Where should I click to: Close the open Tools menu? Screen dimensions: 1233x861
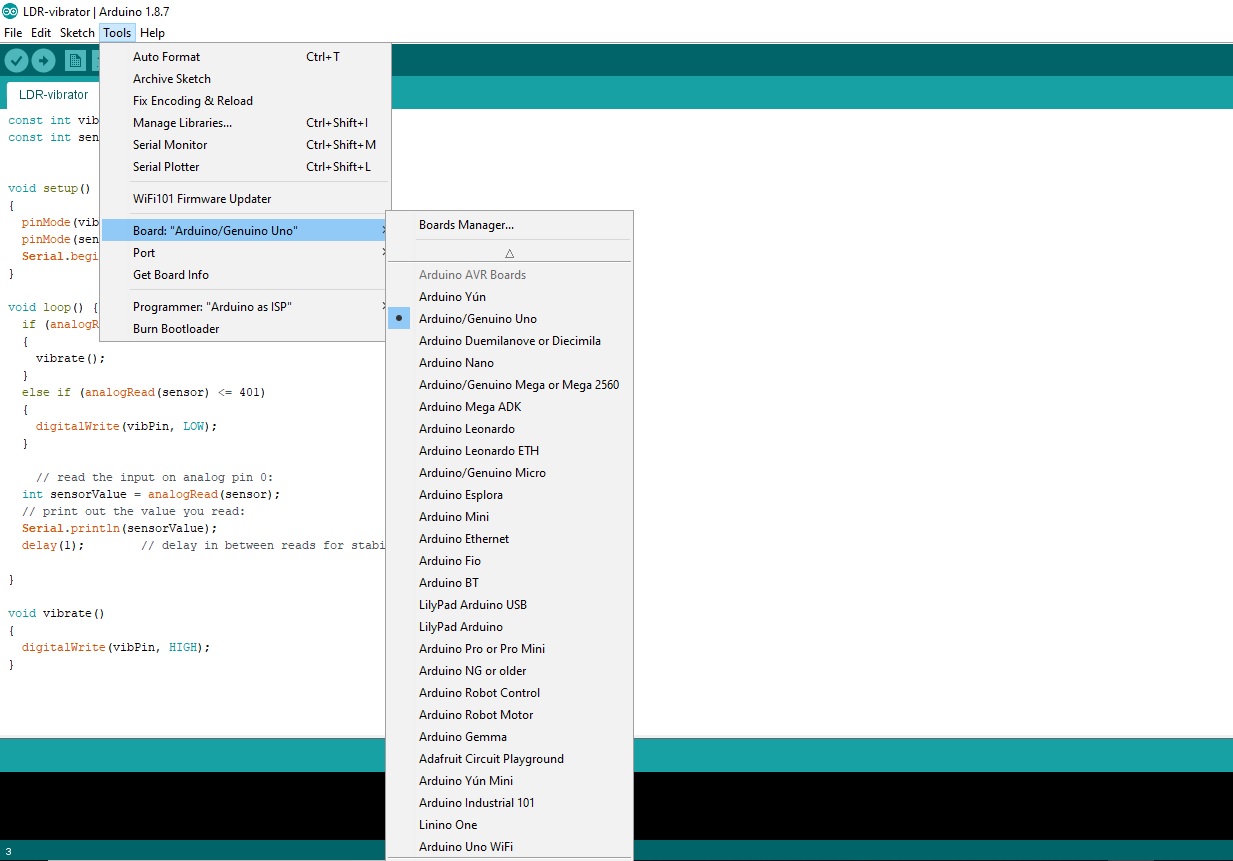[117, 33]
